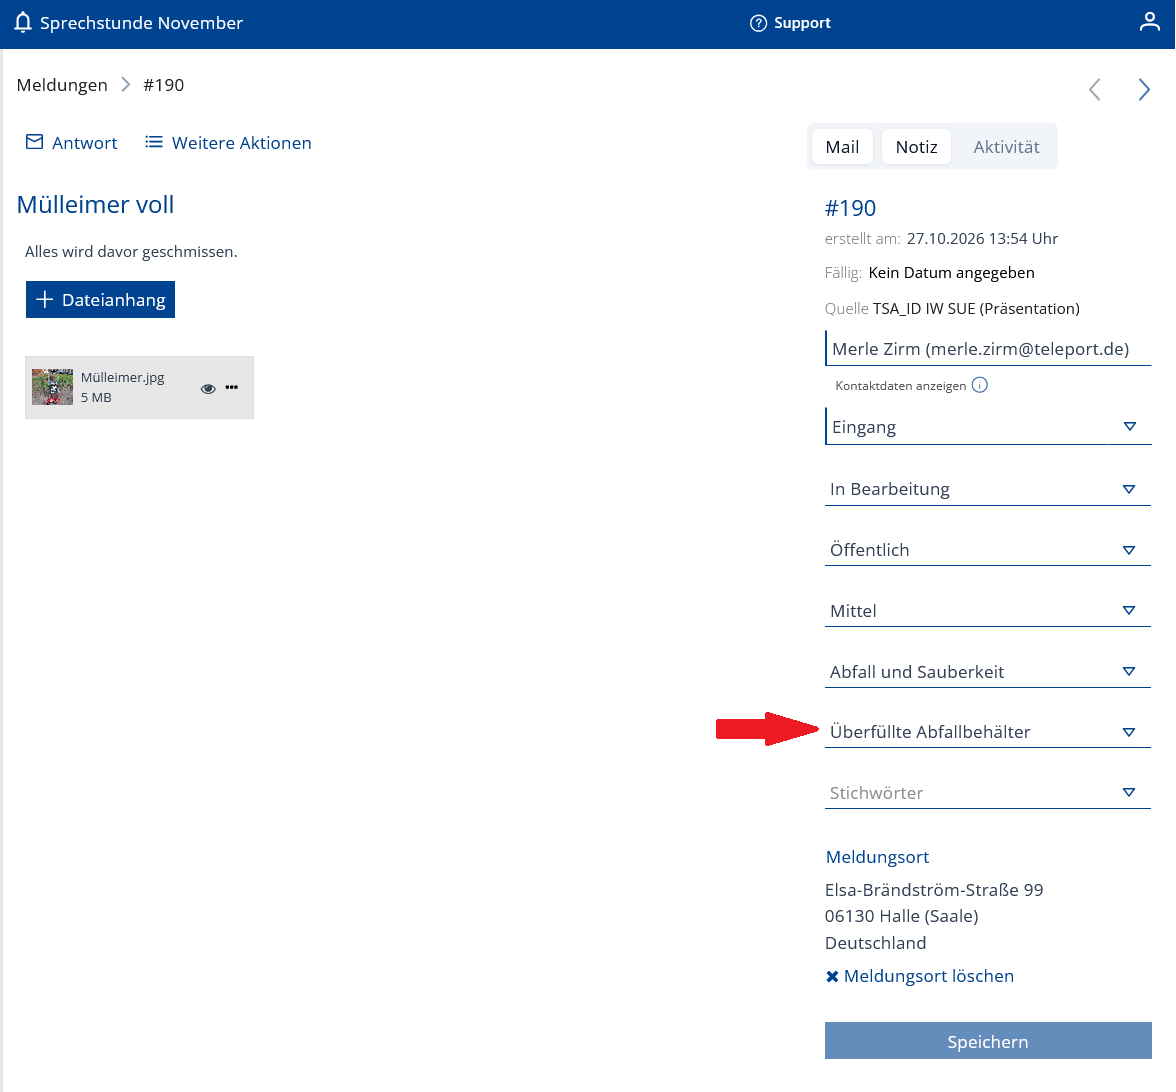Click the Support help icon
This screenshot has height=1092, width=1176.
tap(758, 23)
